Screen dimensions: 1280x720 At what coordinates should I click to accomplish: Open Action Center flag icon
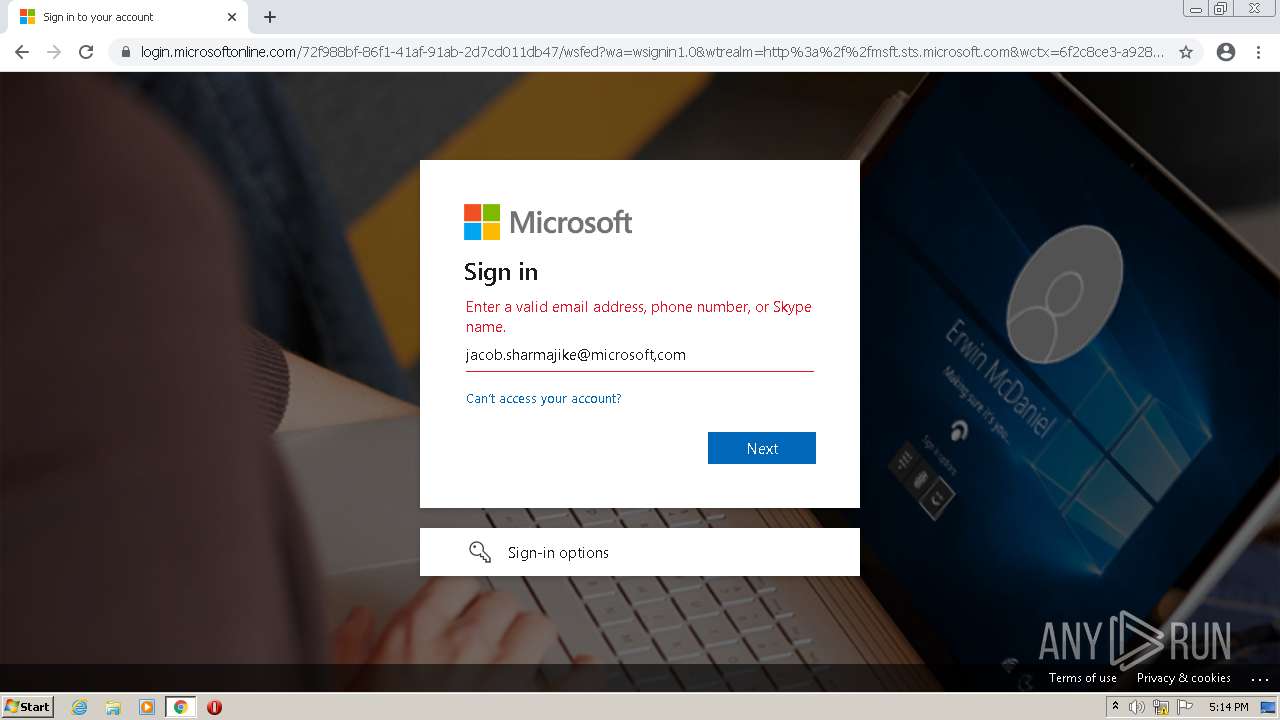click(1184, 707)
